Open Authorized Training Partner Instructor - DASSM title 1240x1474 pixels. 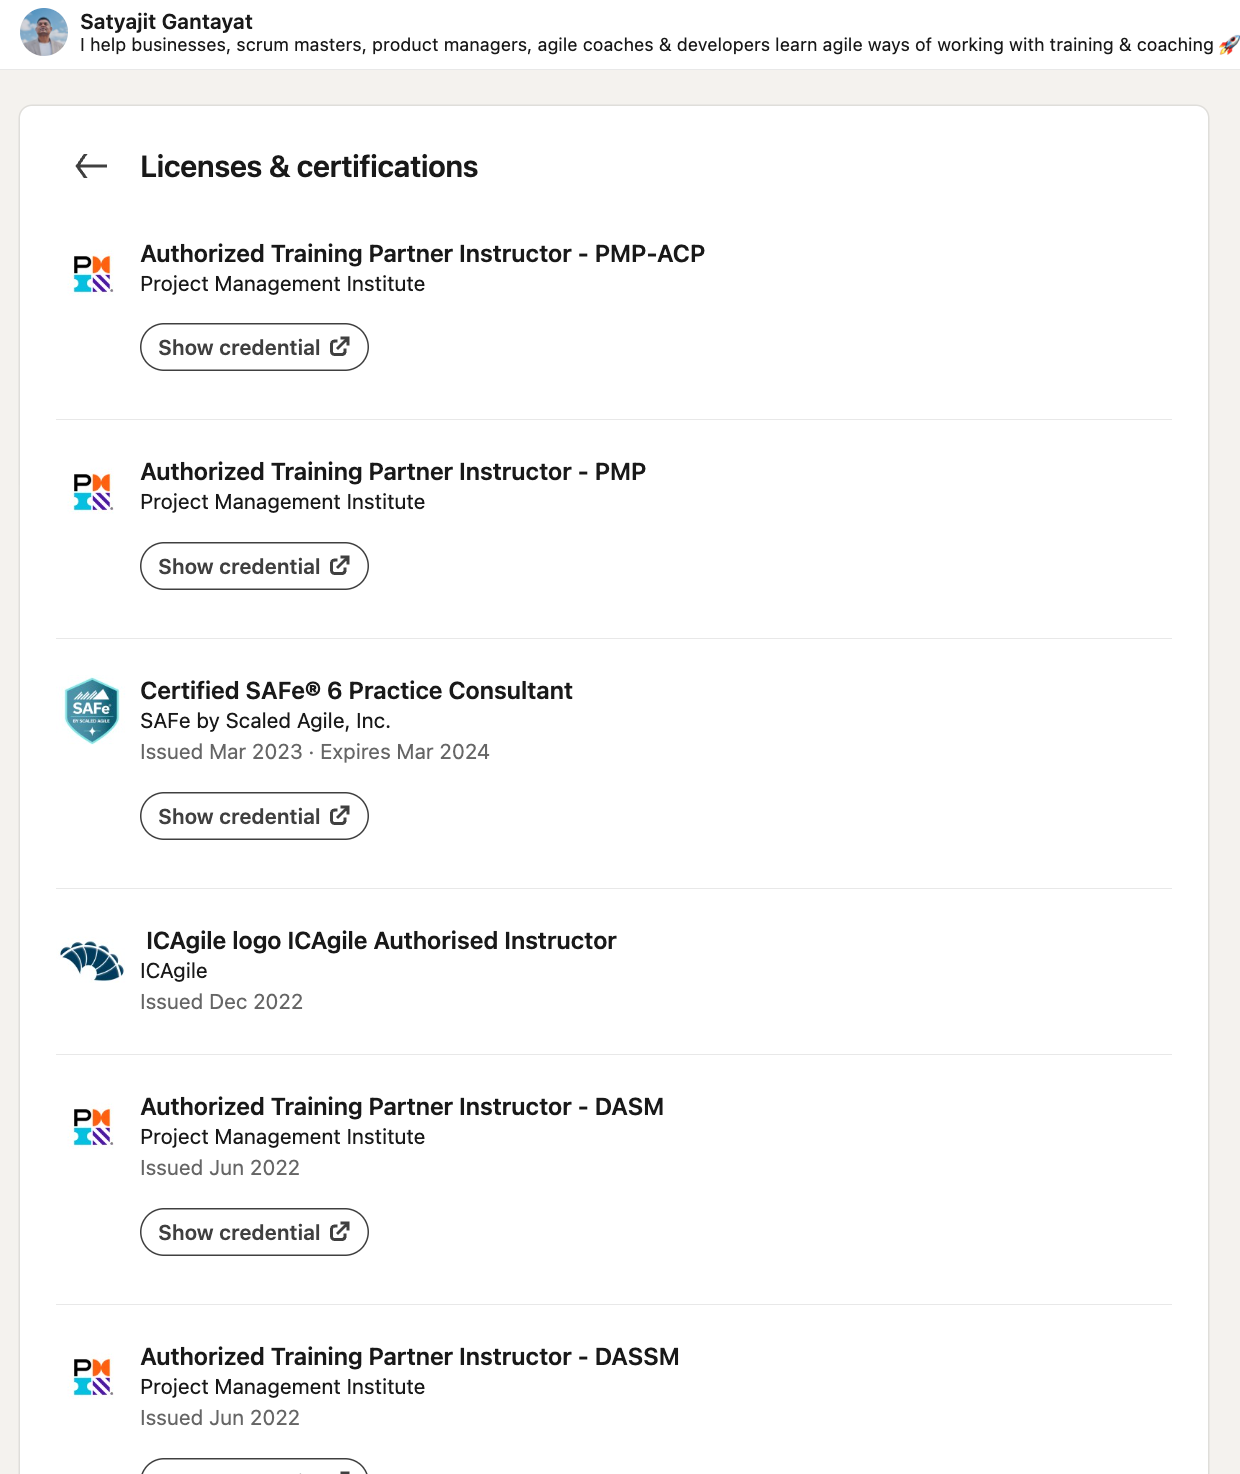(x=409, y=1357)
